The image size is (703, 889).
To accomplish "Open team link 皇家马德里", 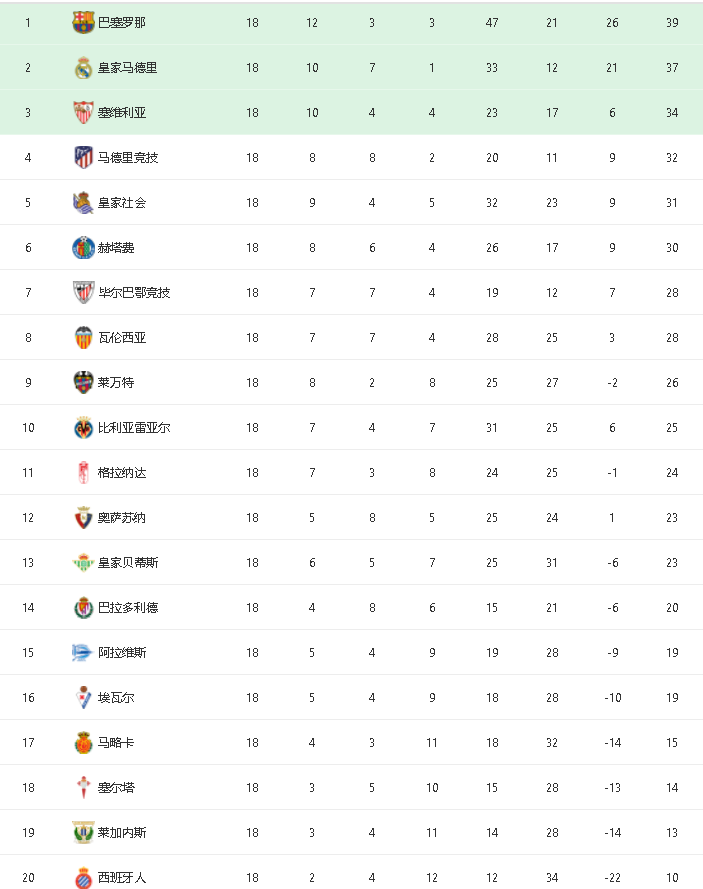I will pyautogui.click(x=128, y=68).
